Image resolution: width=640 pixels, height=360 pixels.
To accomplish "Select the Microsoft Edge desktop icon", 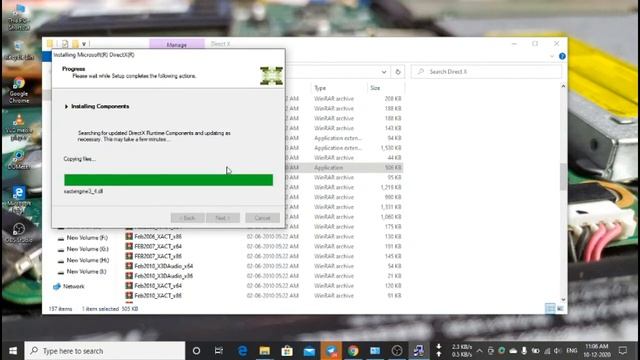I will (19, 200).
